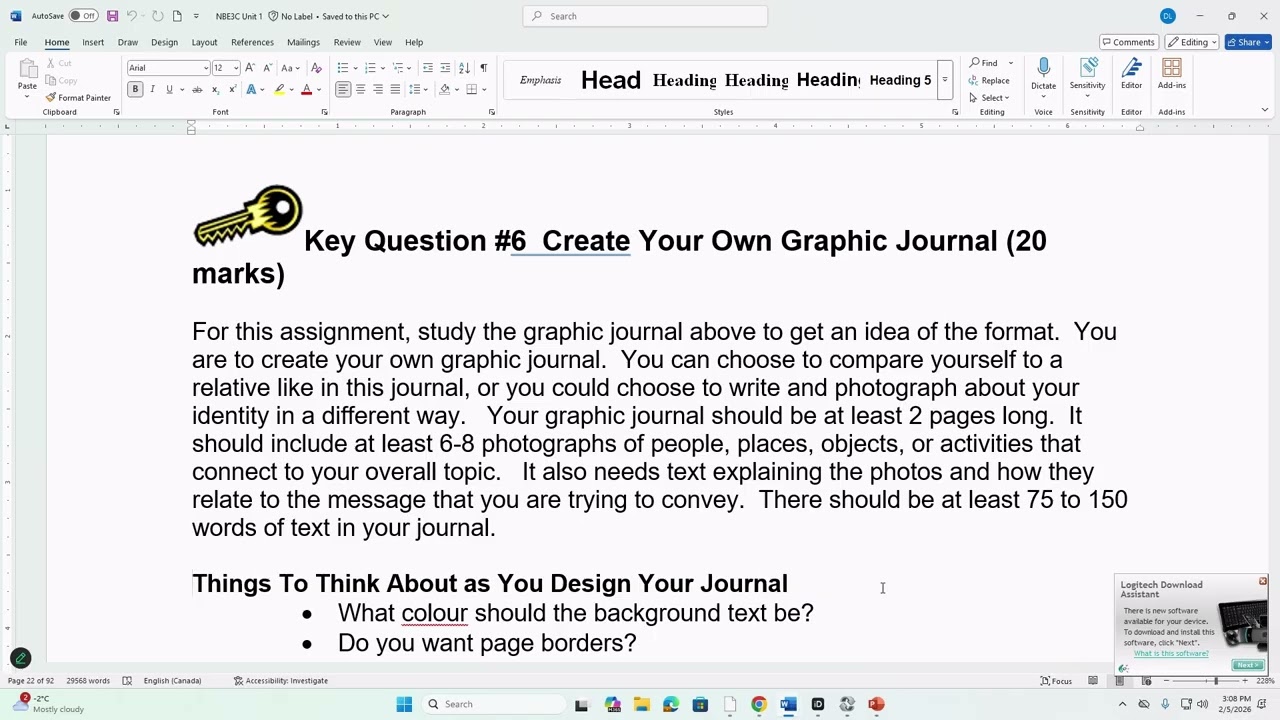Switch to the Review tab
1280x720 pixels.
[347, 42]
